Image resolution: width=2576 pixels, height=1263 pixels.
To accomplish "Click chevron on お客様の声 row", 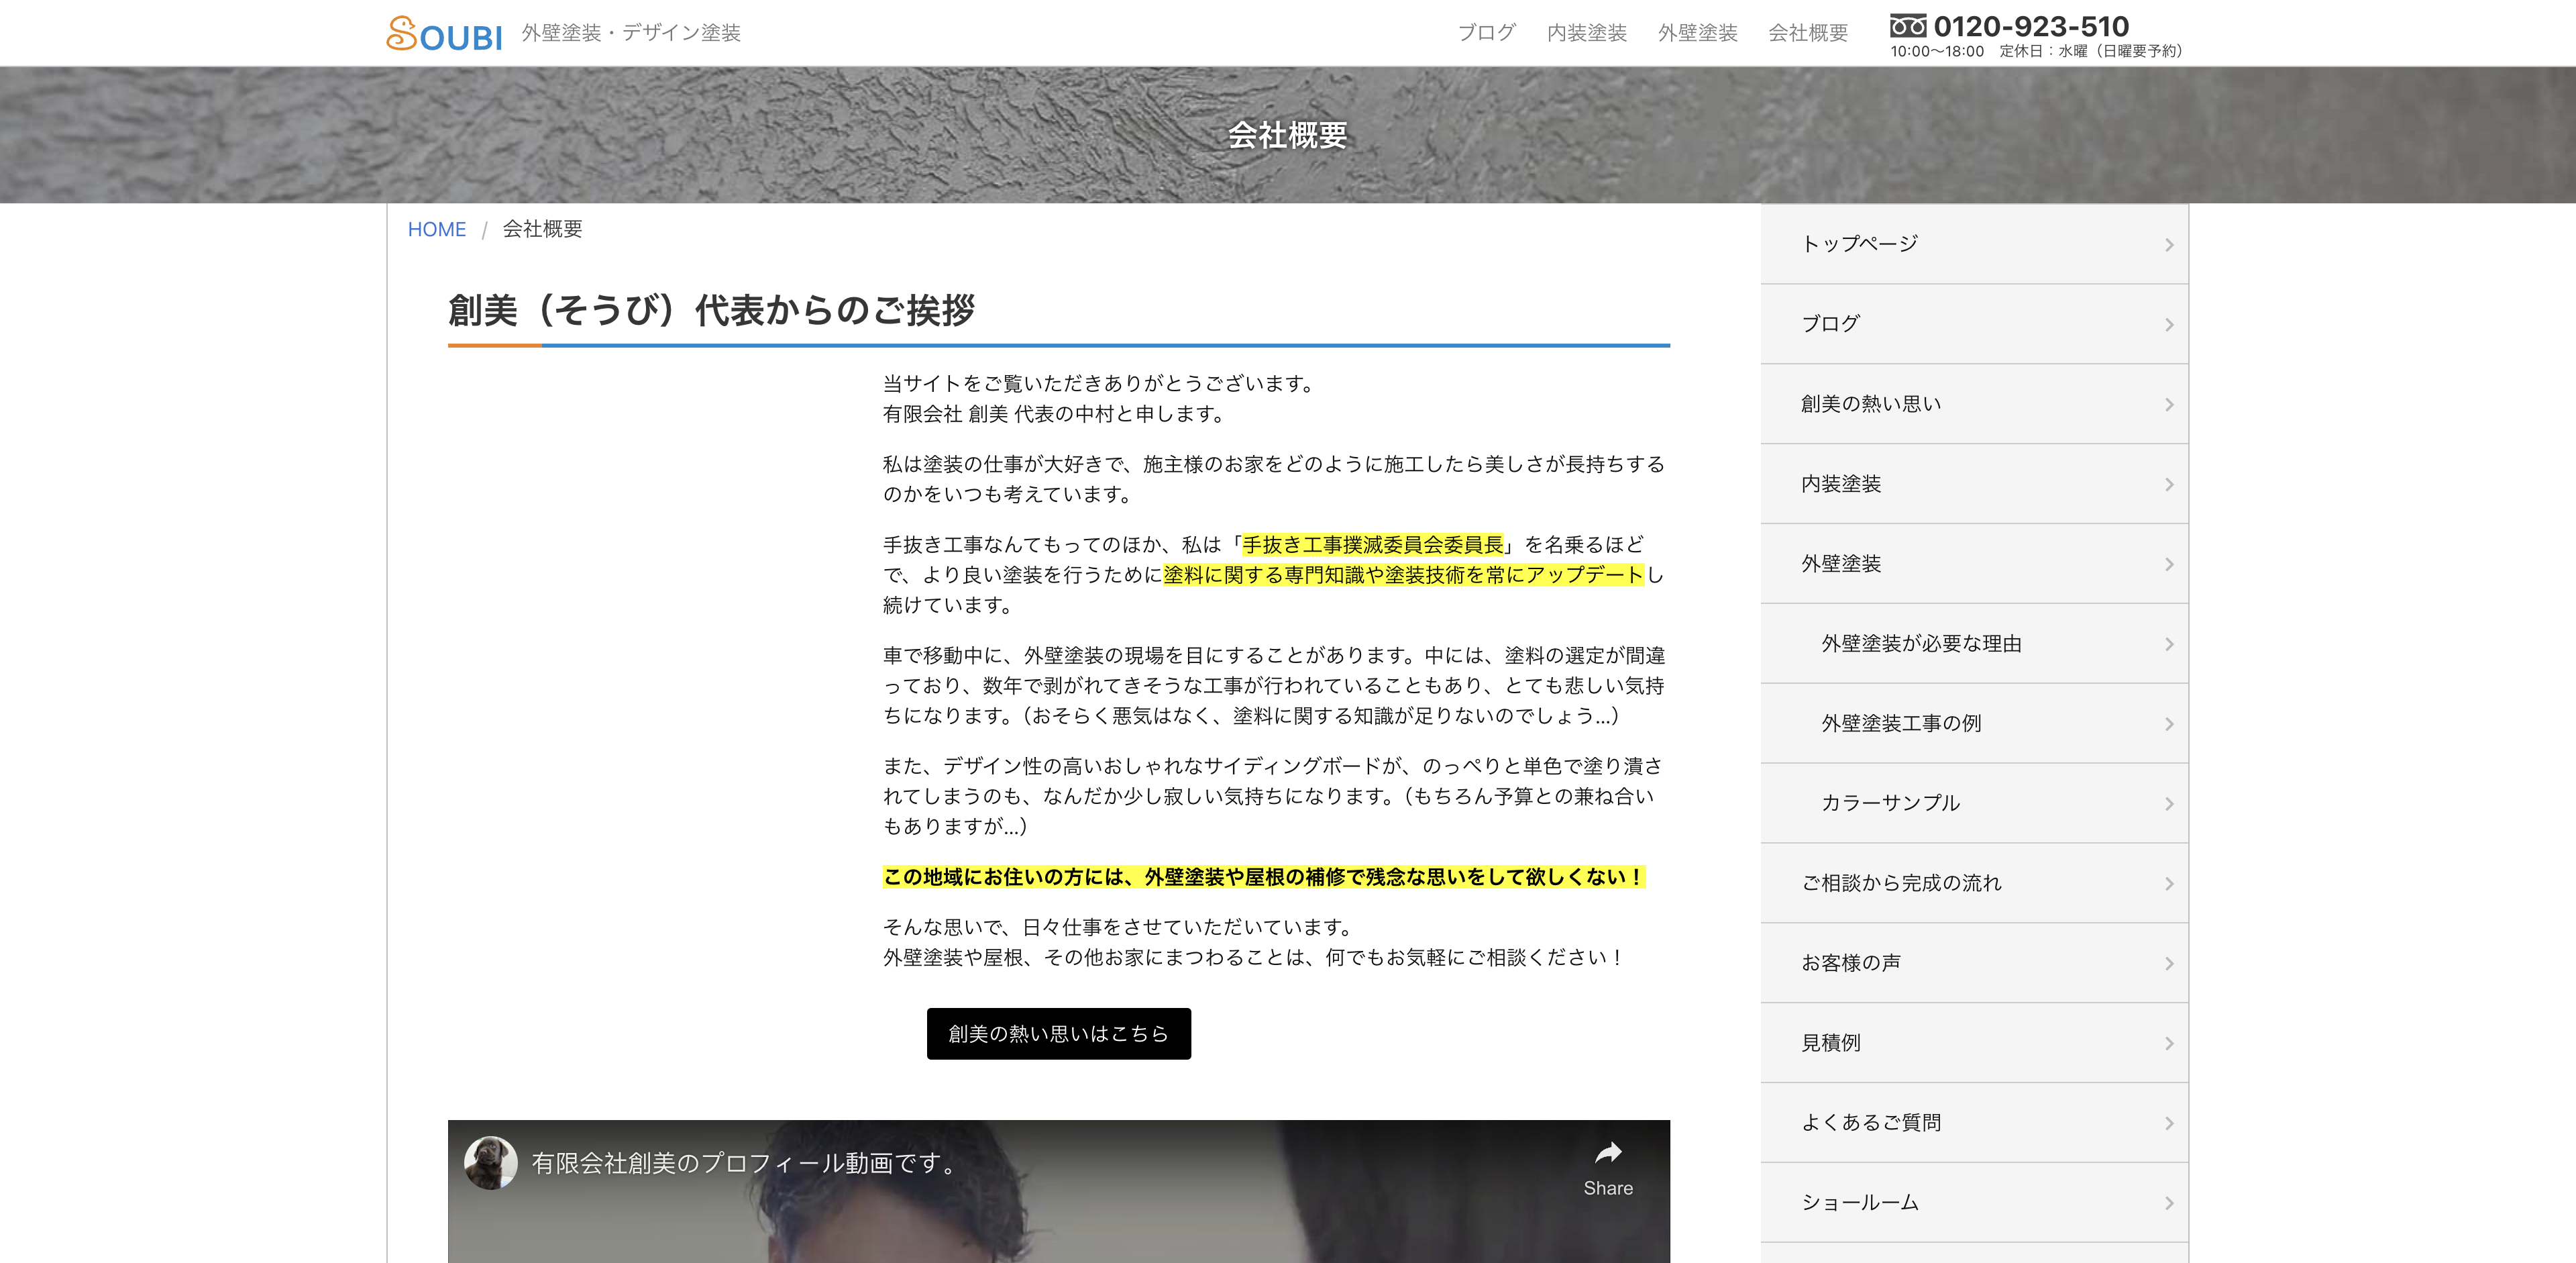I will [x=2169, y=964].
